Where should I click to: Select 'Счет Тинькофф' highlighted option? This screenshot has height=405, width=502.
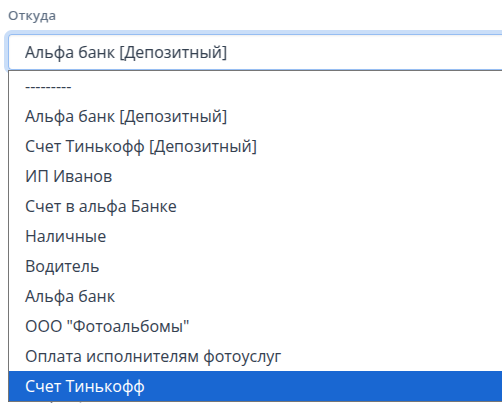(255, 386)
